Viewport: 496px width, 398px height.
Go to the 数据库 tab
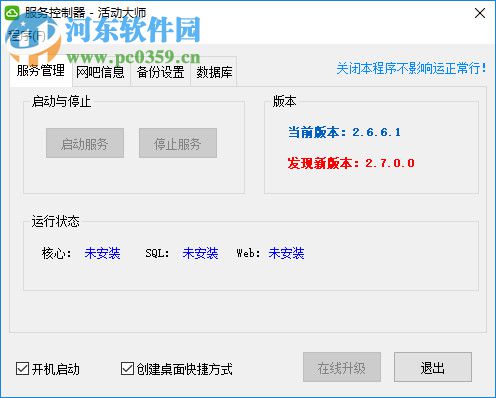[214, 72]
